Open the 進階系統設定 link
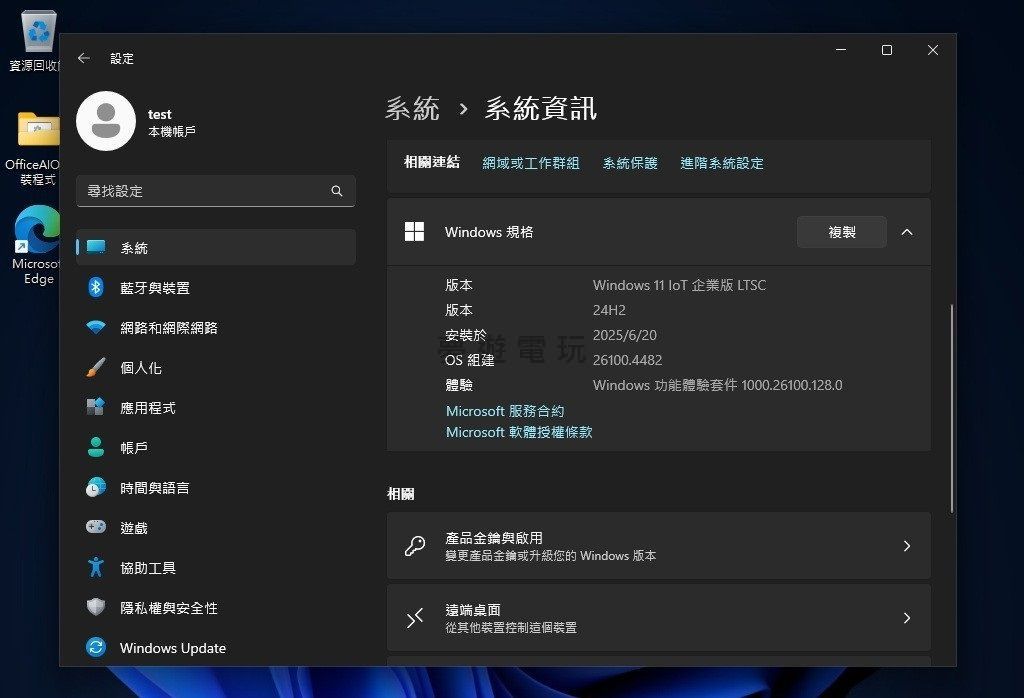This screenshot has width=1024, height=698. pyautogui.click(x=721, y=163)
